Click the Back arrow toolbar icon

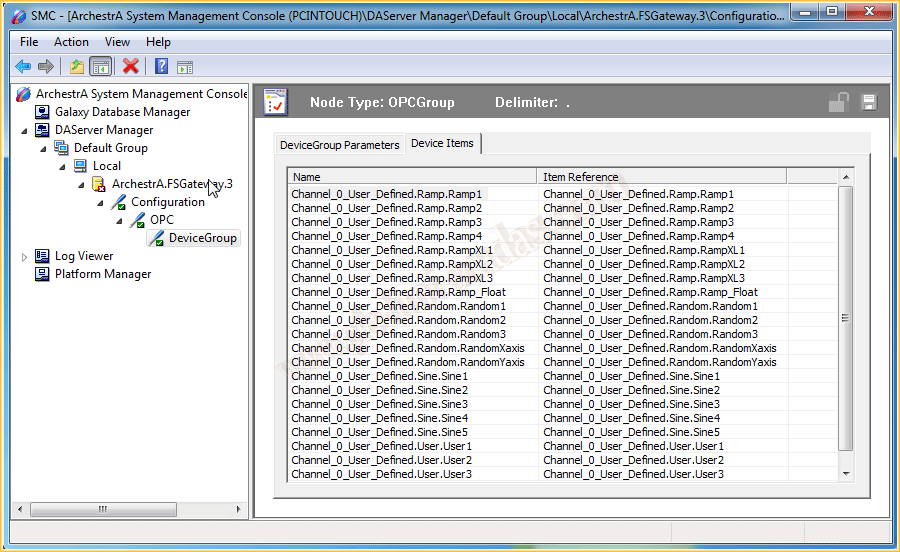(23, 67)
